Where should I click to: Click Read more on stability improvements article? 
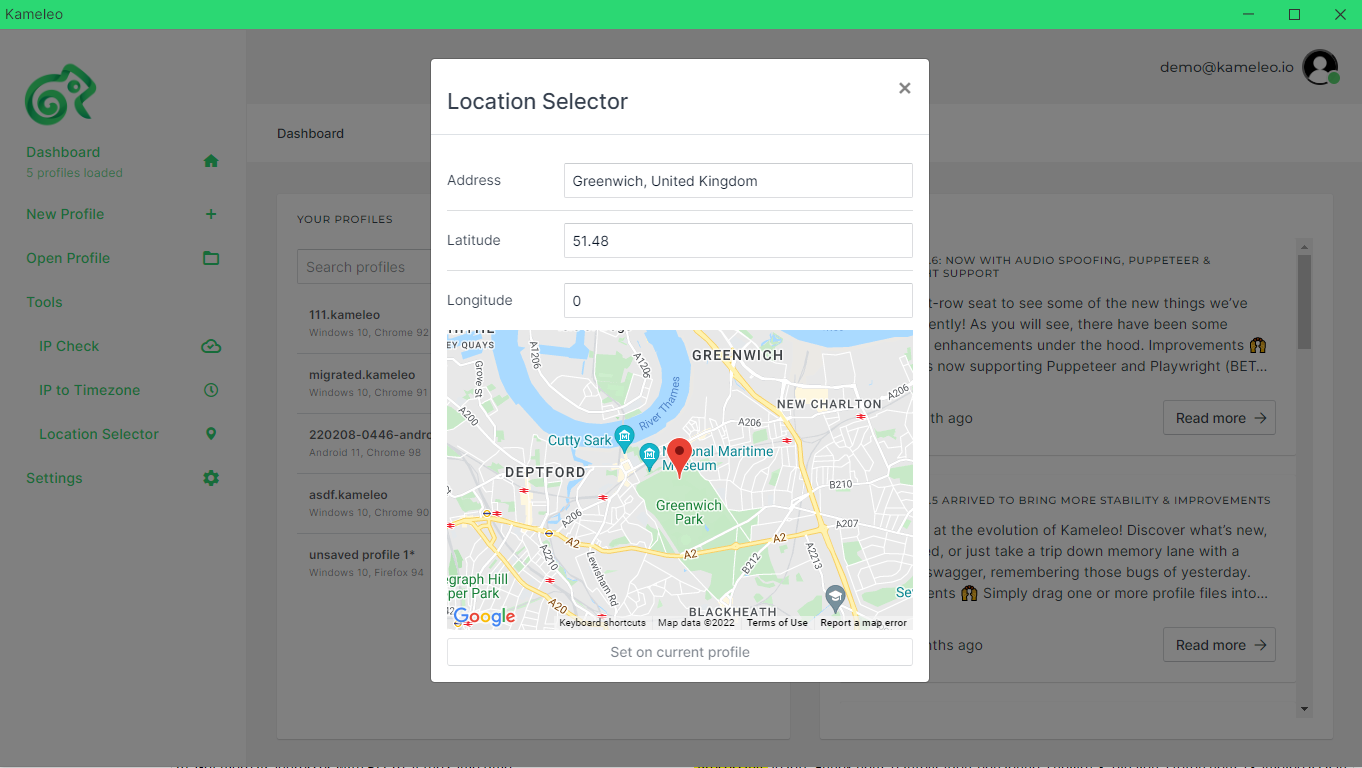tap(1219, 645)
